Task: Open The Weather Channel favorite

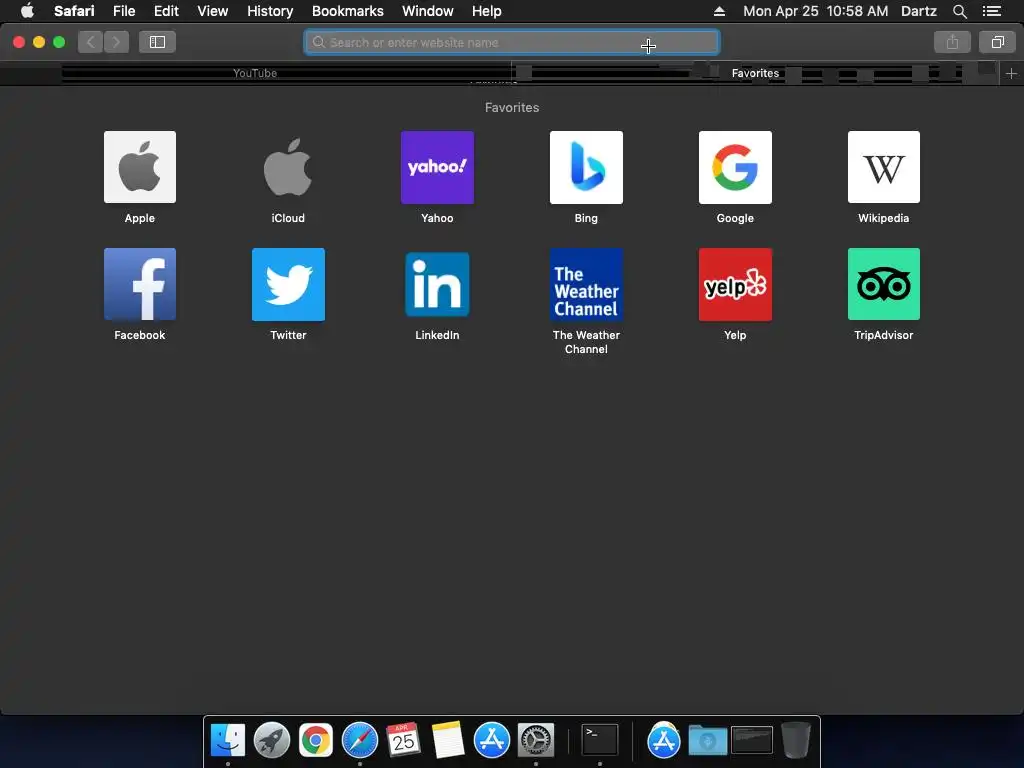Action: [x=586, y=284]
